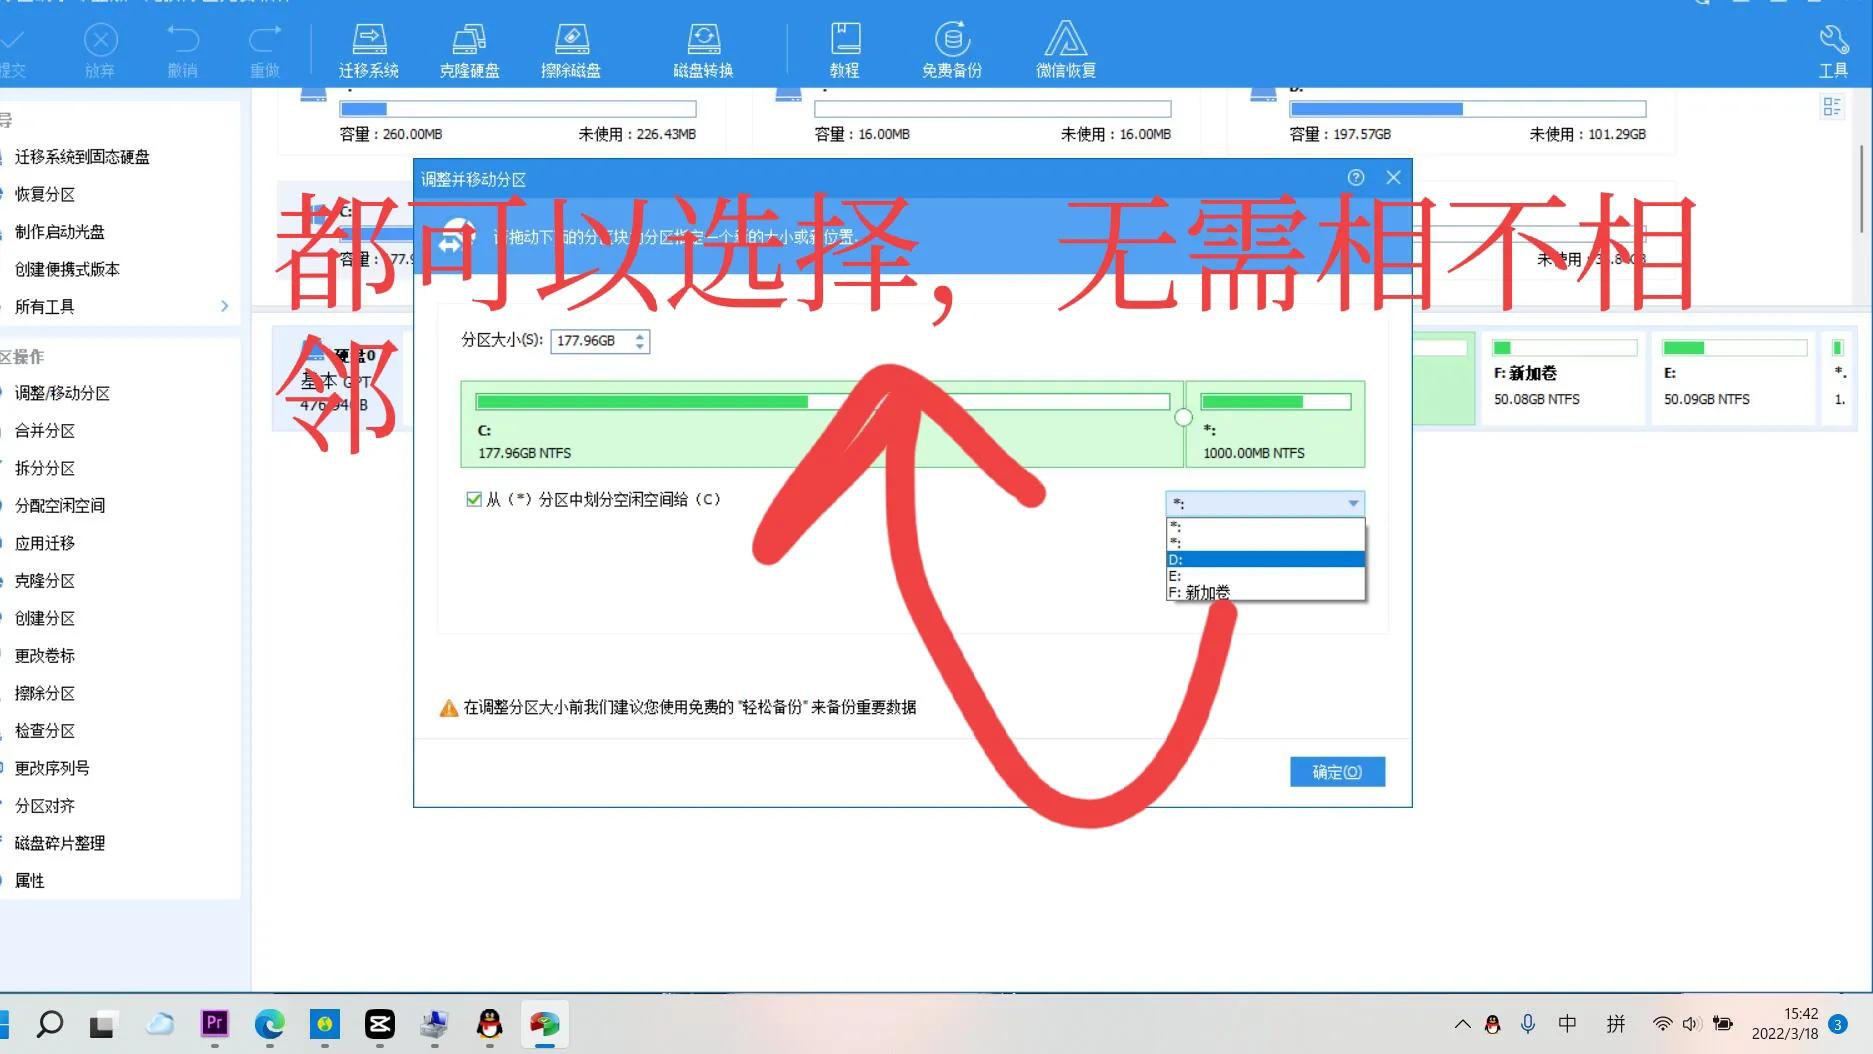This screenshot has height=1054, width=1873.
Task: Open the 克隆硬盘 tool
Action: (470, 48)
